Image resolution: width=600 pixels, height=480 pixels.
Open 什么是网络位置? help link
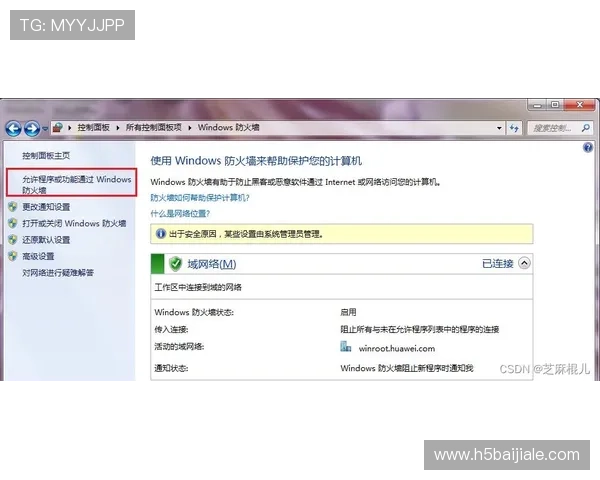[x=180, y=214]
